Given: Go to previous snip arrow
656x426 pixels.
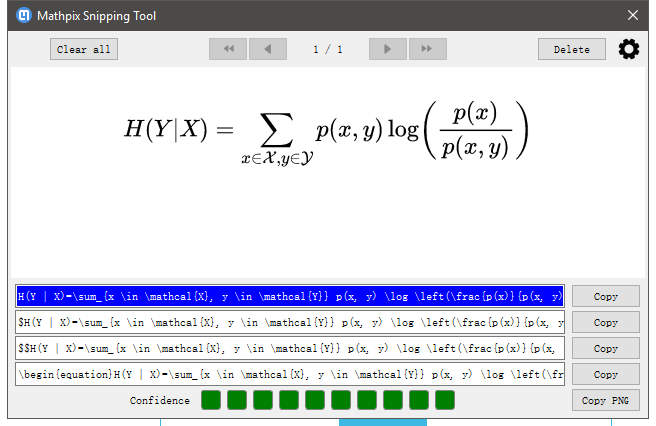Looking at the screenshot, I should coord(268,49).
